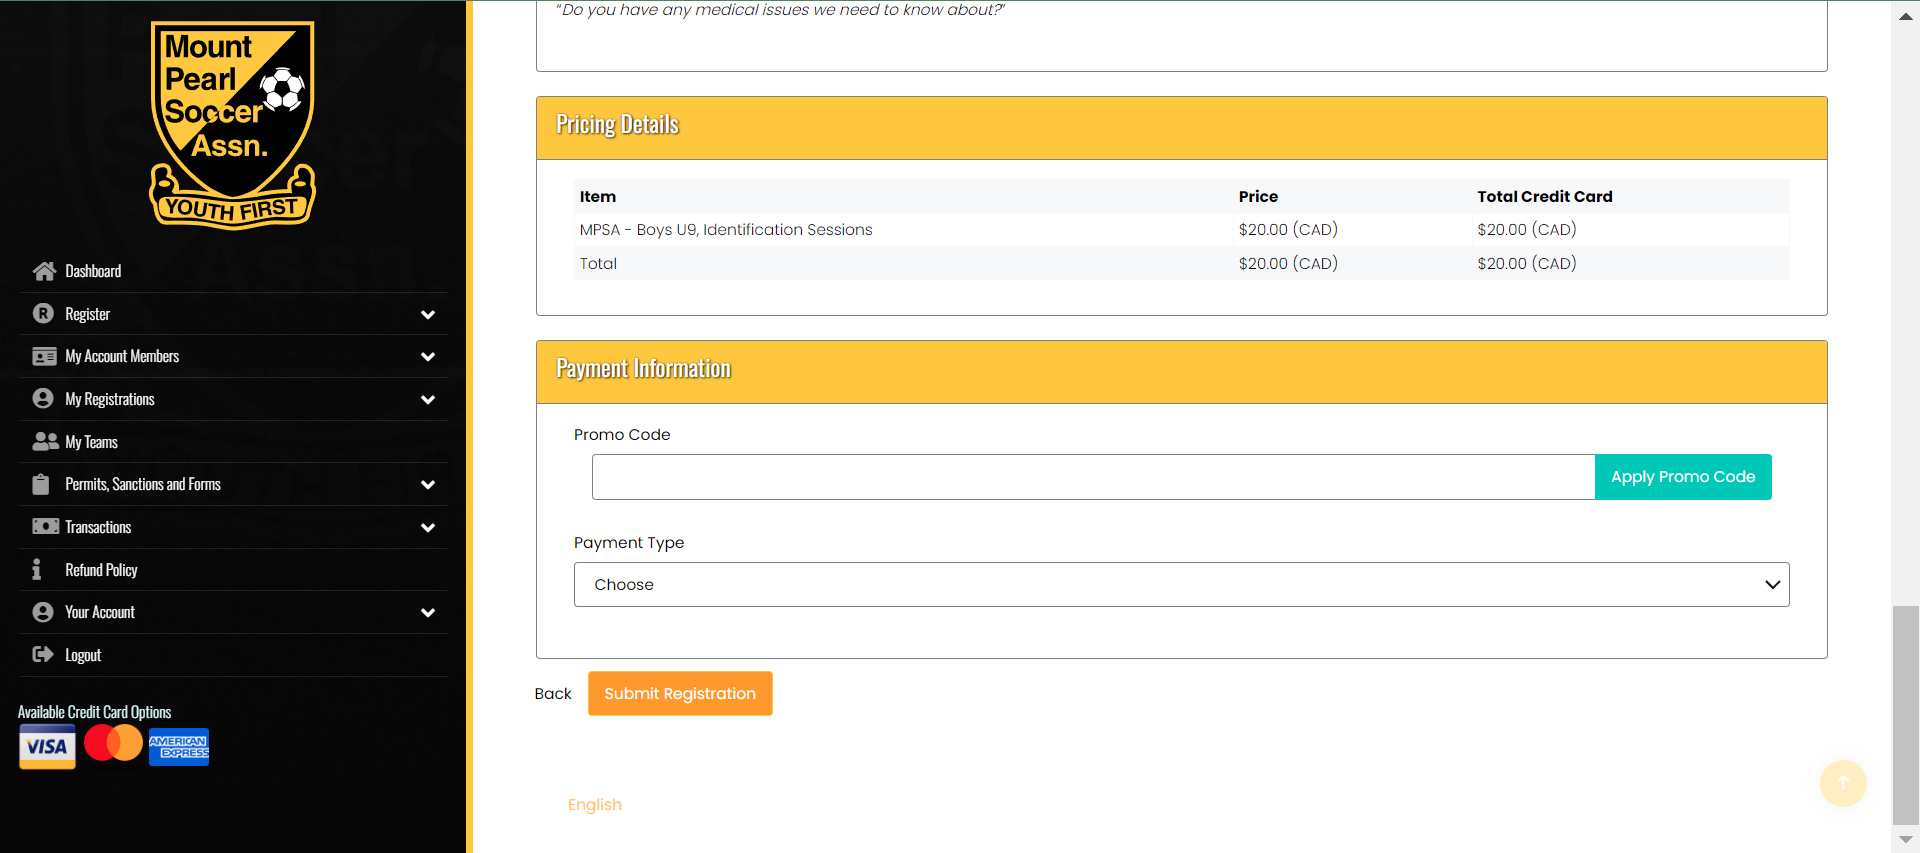Image resolution: width=1920 pixels, height=853 pixels.
Task: Click the scrollbar up arrow
Action: tap(1905, 15)
